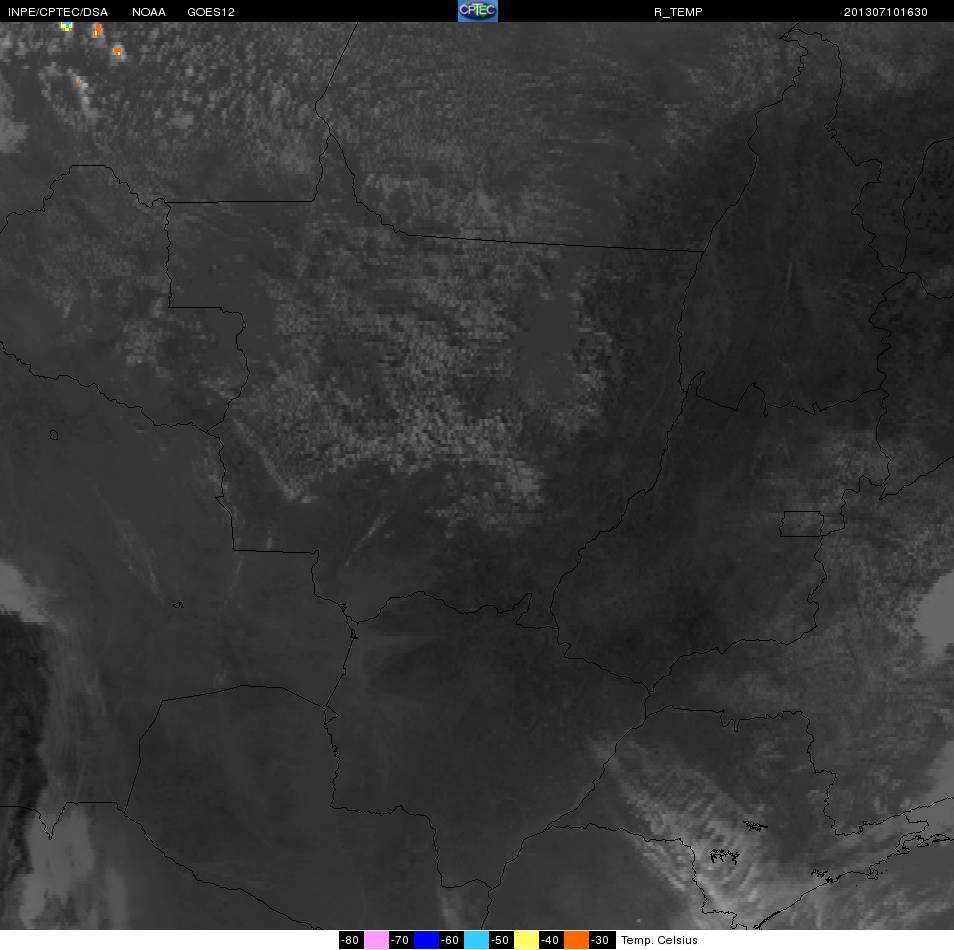Click the Temp. Celsius legend label
This screenshot has height=950, width=954.
(x=659, y=940)
